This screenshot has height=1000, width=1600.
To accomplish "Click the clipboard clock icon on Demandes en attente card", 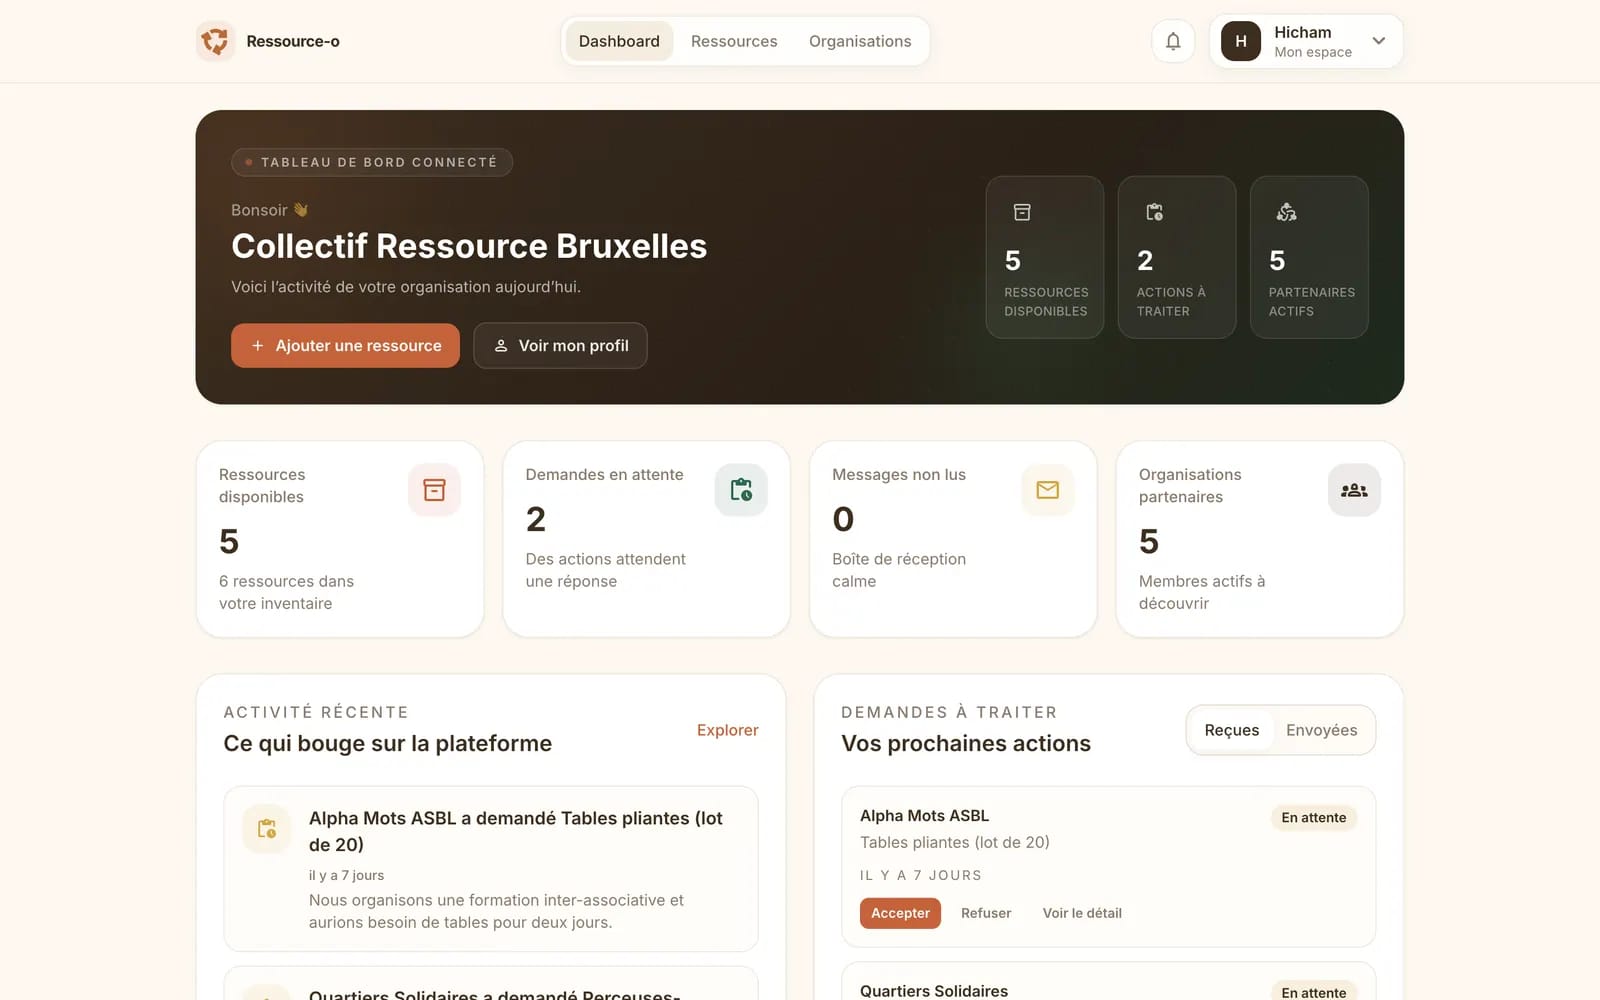I will (741, 490).
